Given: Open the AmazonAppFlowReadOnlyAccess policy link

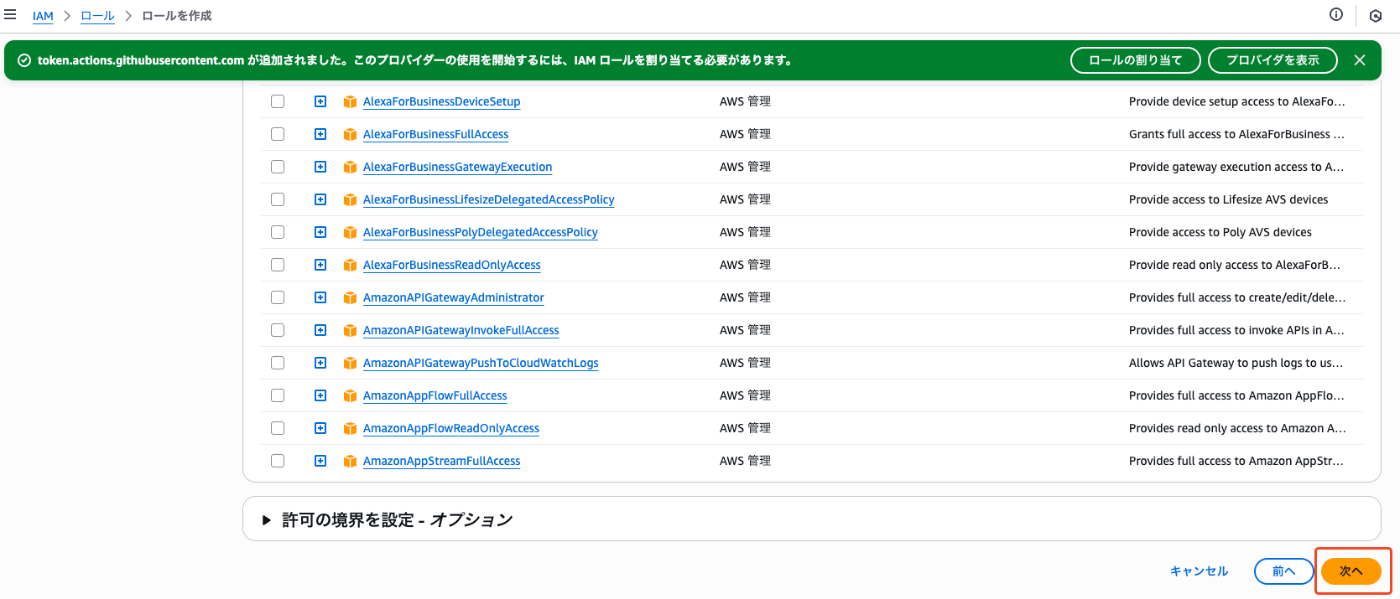Looking at the screenshot, I should click(x=451, y=428).
